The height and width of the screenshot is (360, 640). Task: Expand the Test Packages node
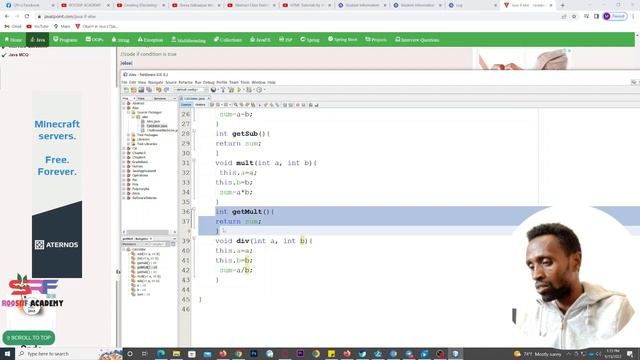tap(129, 135)
